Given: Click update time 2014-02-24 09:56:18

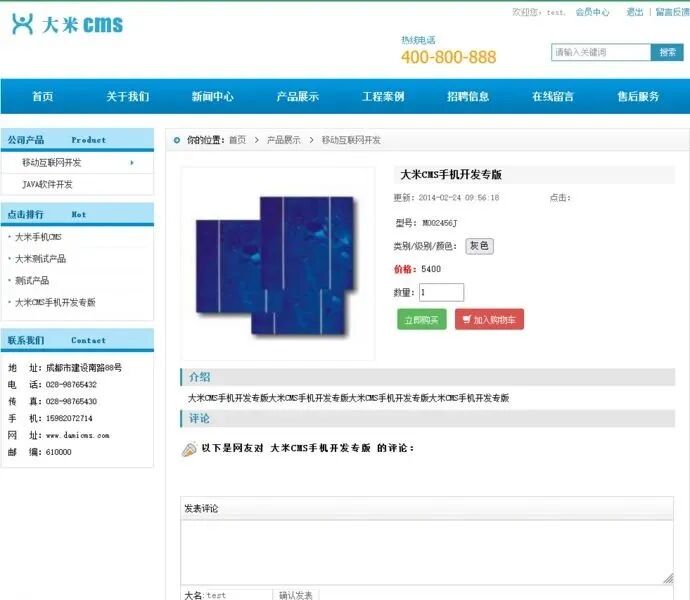Looking at the screenshot, I should coord(459,198).
